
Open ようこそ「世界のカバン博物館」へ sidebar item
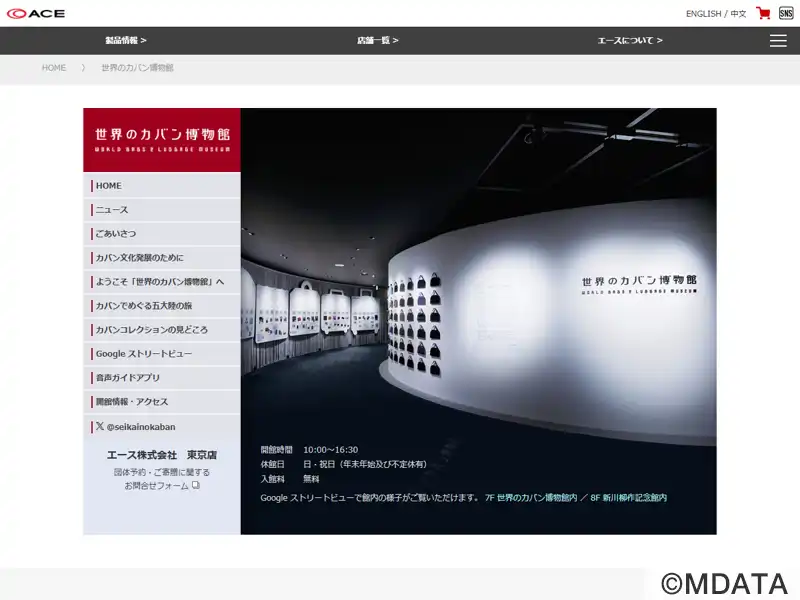point(162,282)
